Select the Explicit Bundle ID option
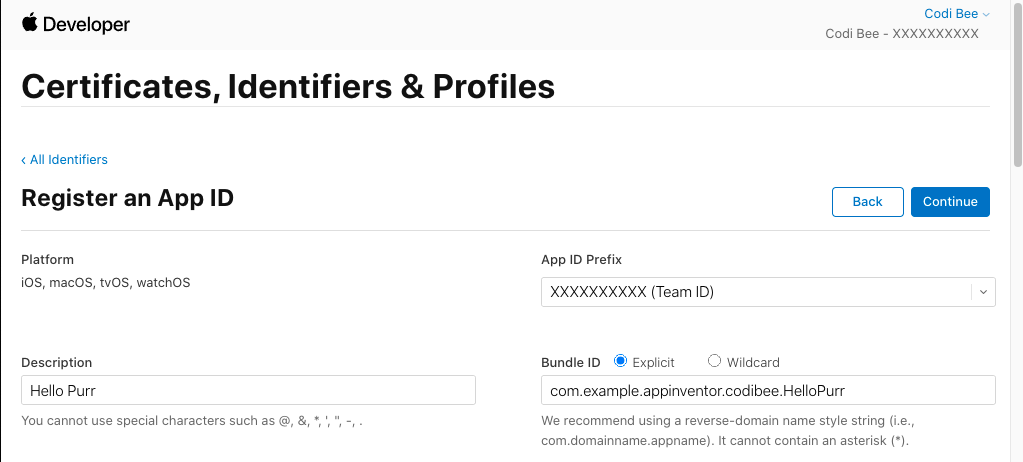 coord(620,361)
